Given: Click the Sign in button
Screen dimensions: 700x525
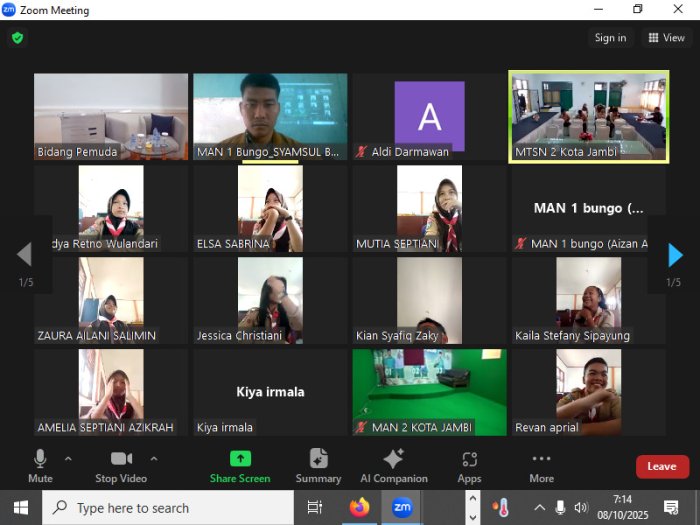Looking at the screenshot, I should tap(610, 38).
